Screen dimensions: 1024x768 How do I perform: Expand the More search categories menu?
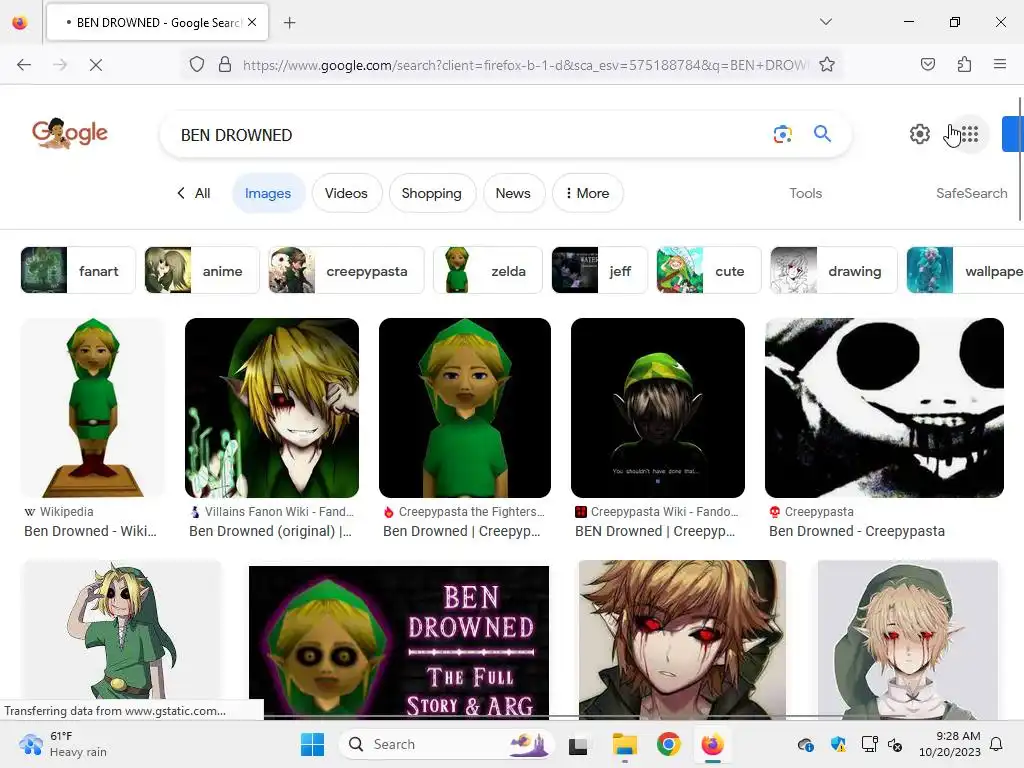[587, 193]
